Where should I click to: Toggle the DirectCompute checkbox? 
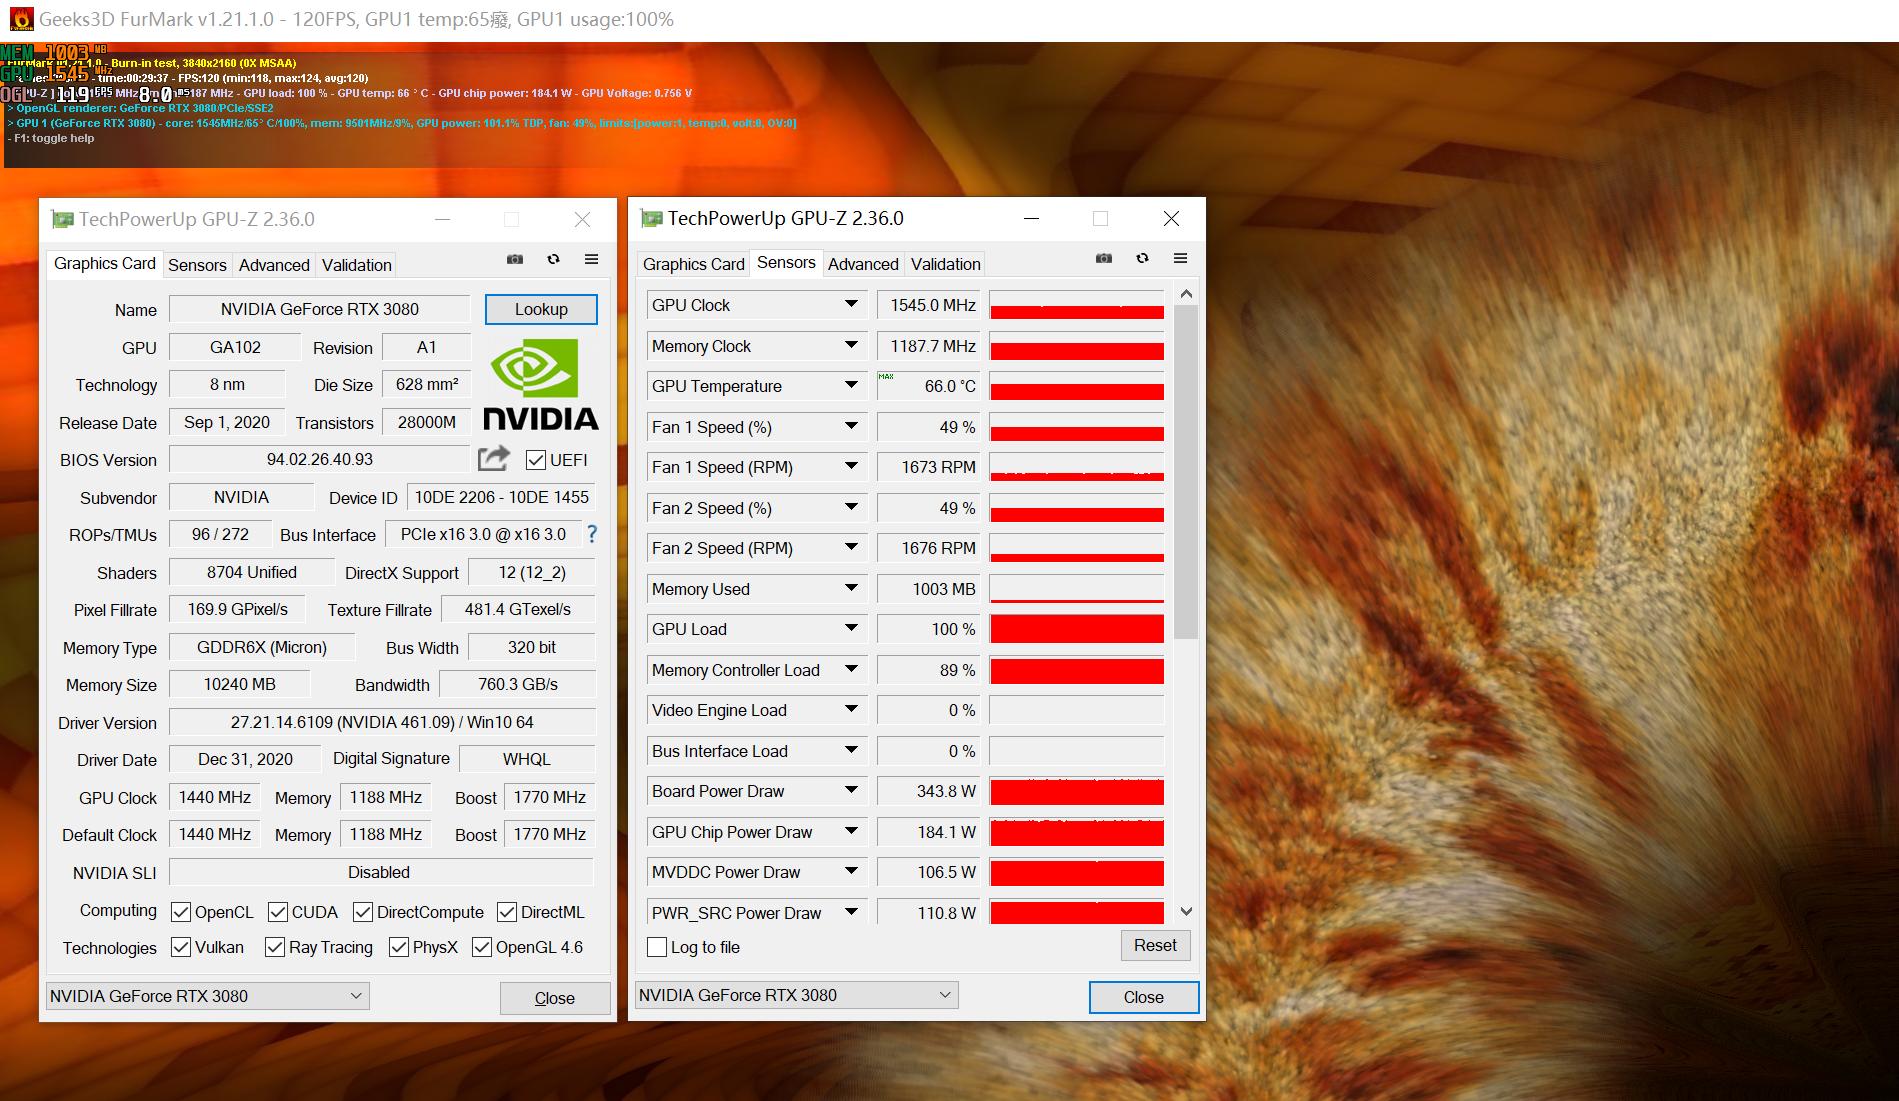(x=363, y=912)
